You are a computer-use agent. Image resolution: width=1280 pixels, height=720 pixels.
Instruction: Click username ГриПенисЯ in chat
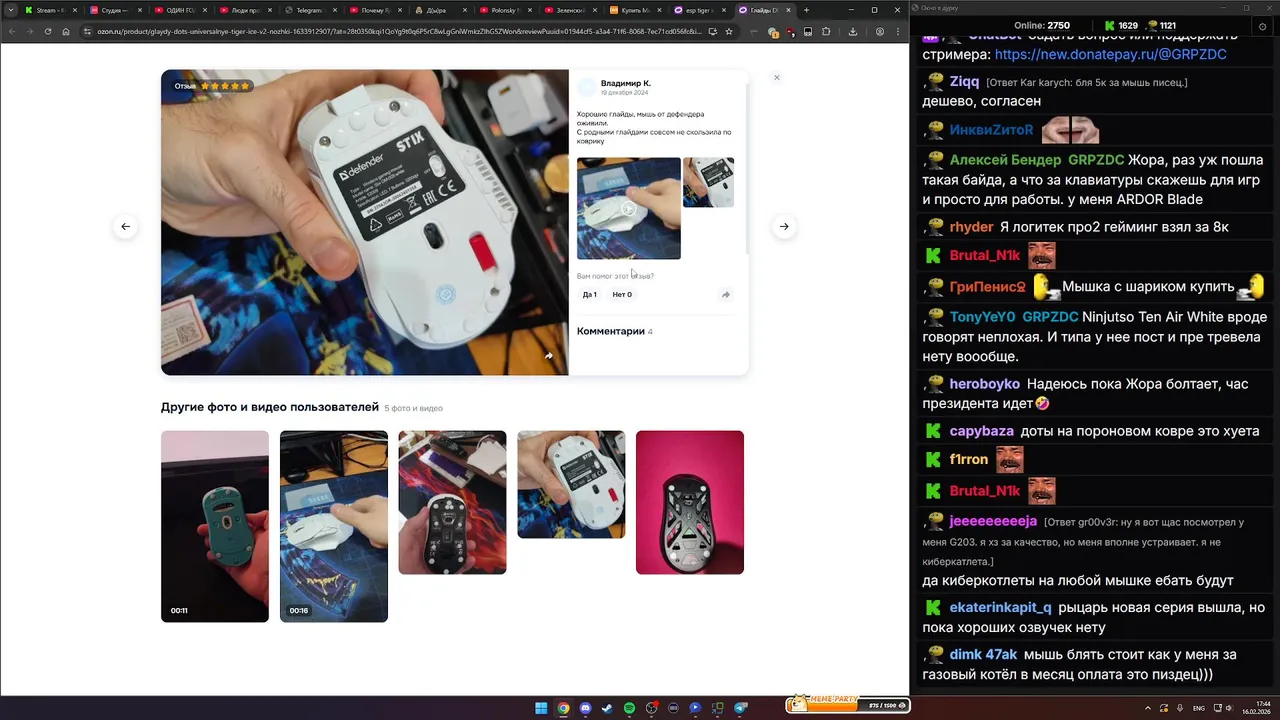pyautogui.click(x=987, y=287)
